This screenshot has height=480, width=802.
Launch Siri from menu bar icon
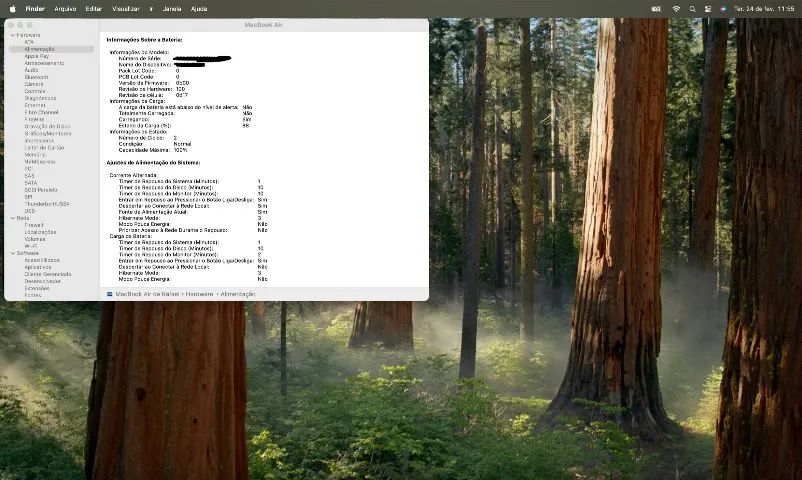[723, 9]
